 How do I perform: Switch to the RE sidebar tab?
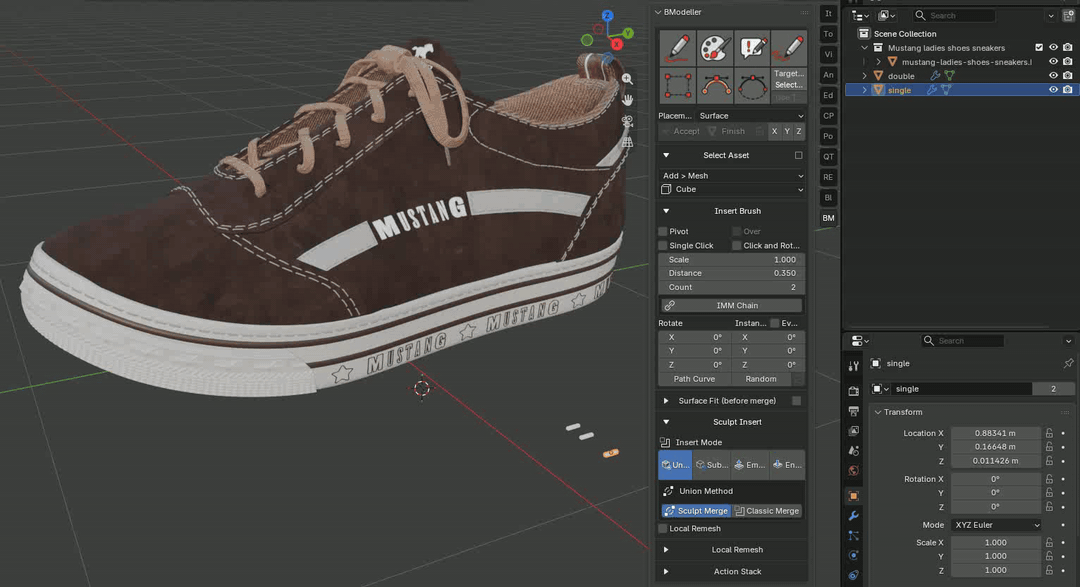coord(828,177)
